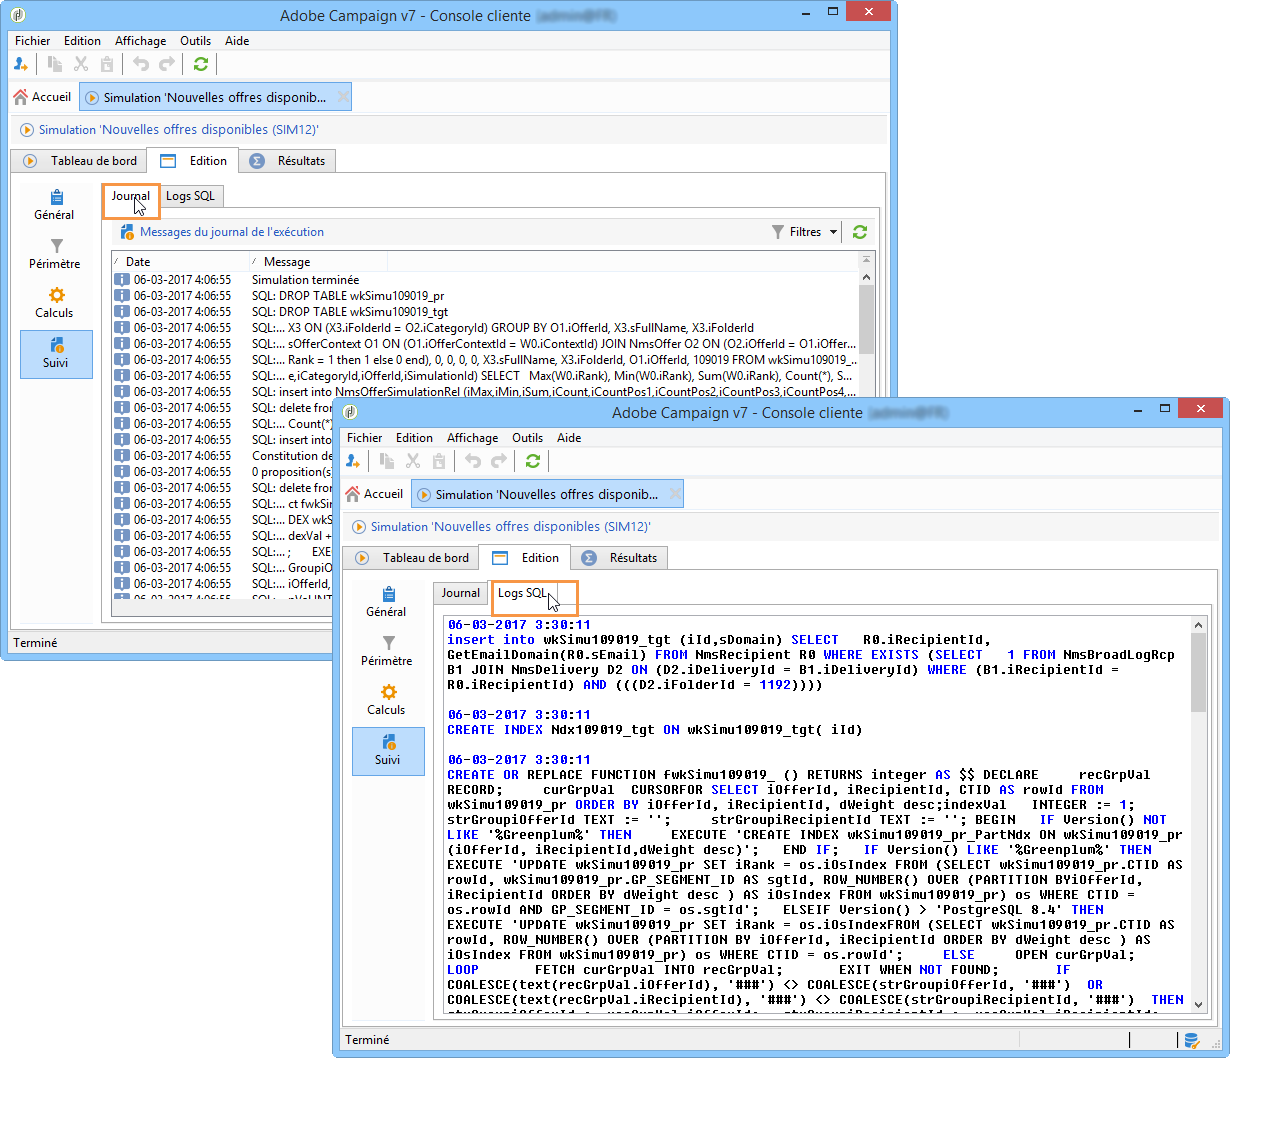Open Affichage menu in back window
The image size is (1261, 1122).
pyautogui.click(x=140, y=41)
